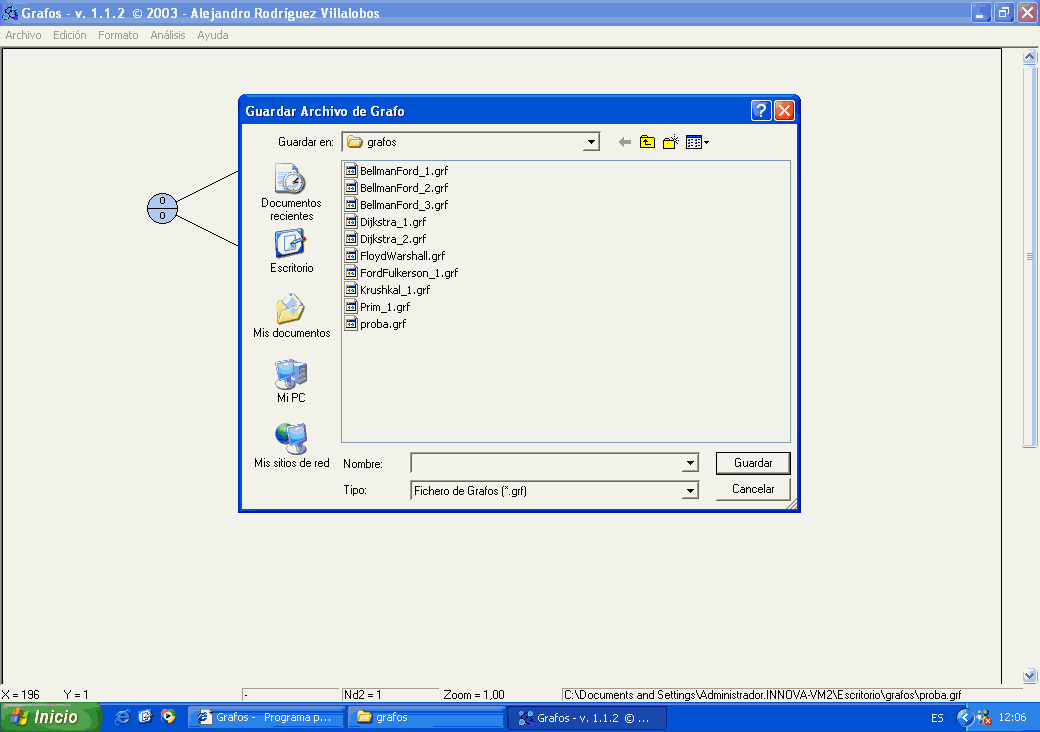
Task: Click the dialog help question-mark button
Action: pyautogui.click(x=761, y=111)
